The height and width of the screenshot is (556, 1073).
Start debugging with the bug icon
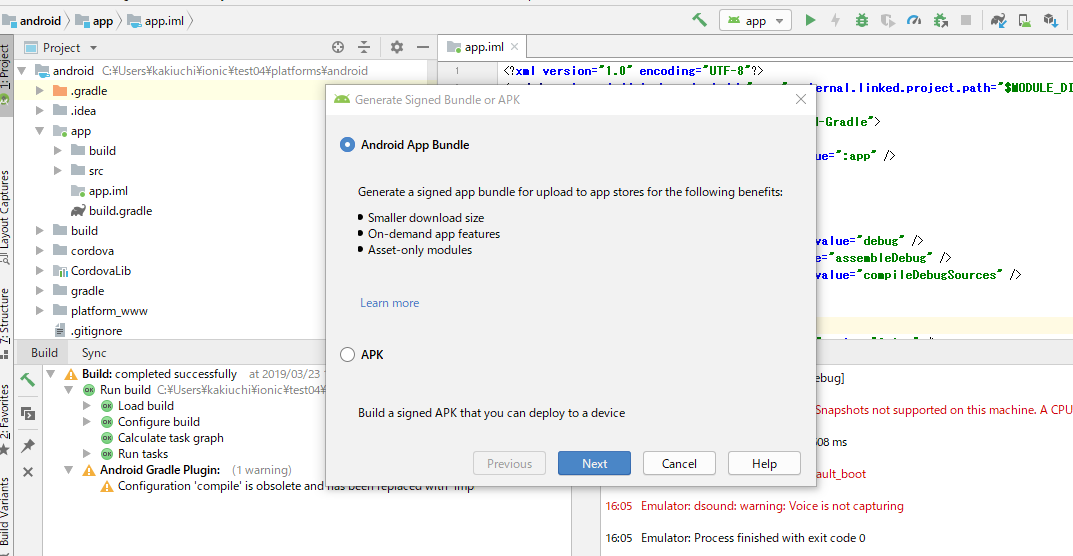click(x=862, y=21)
